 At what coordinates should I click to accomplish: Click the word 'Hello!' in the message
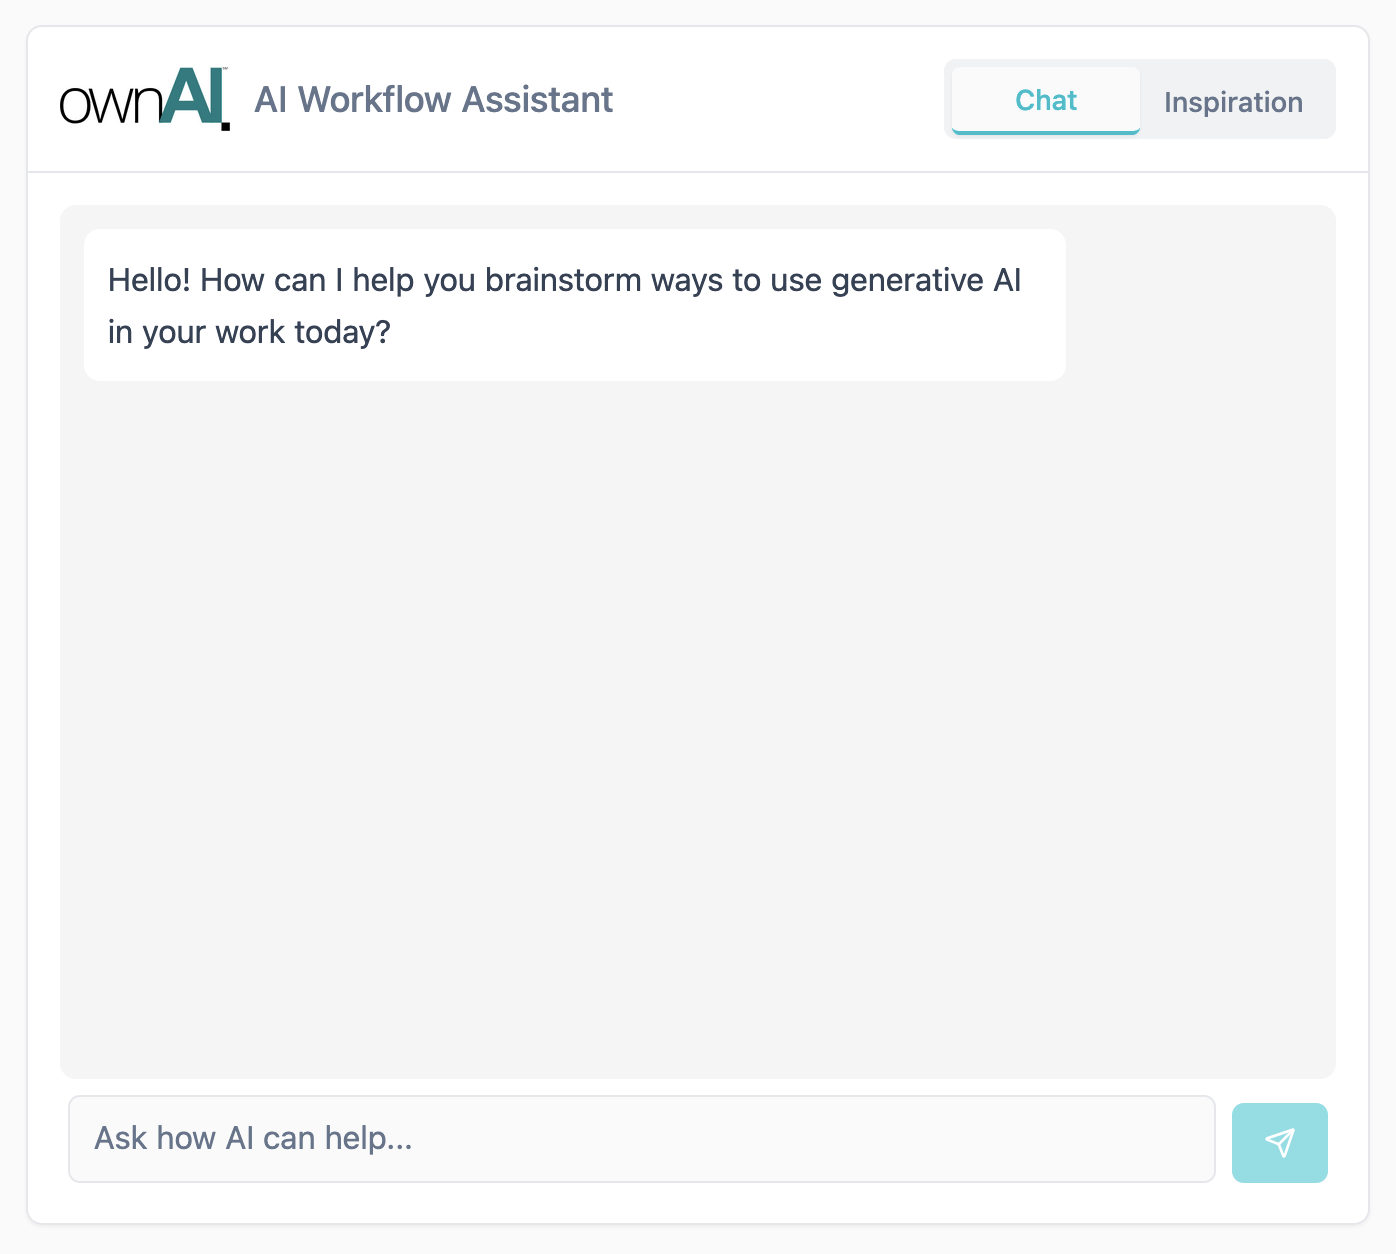149,280
